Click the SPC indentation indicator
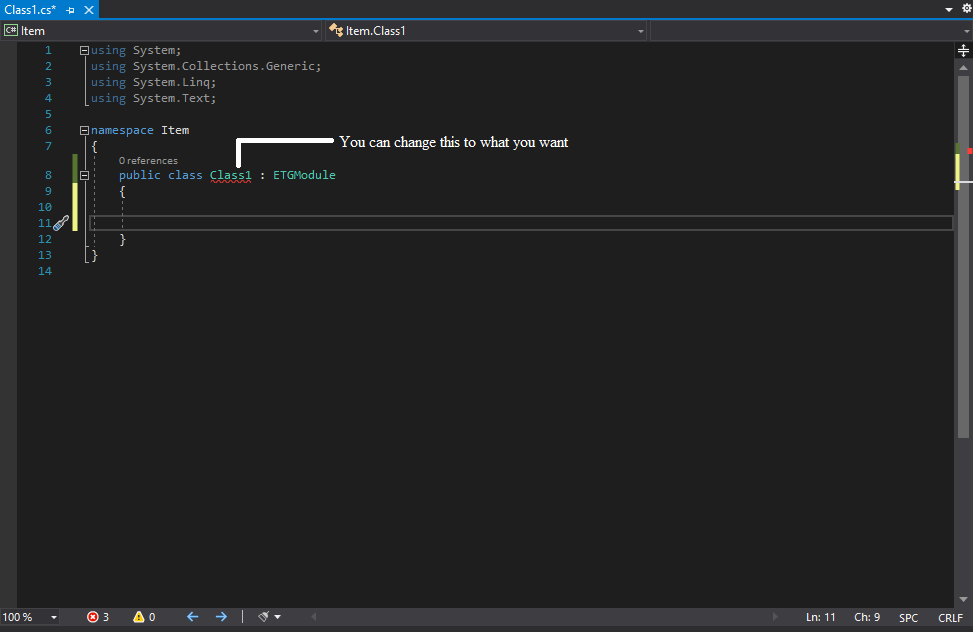The image size is (973, 632). coord(908,618)
